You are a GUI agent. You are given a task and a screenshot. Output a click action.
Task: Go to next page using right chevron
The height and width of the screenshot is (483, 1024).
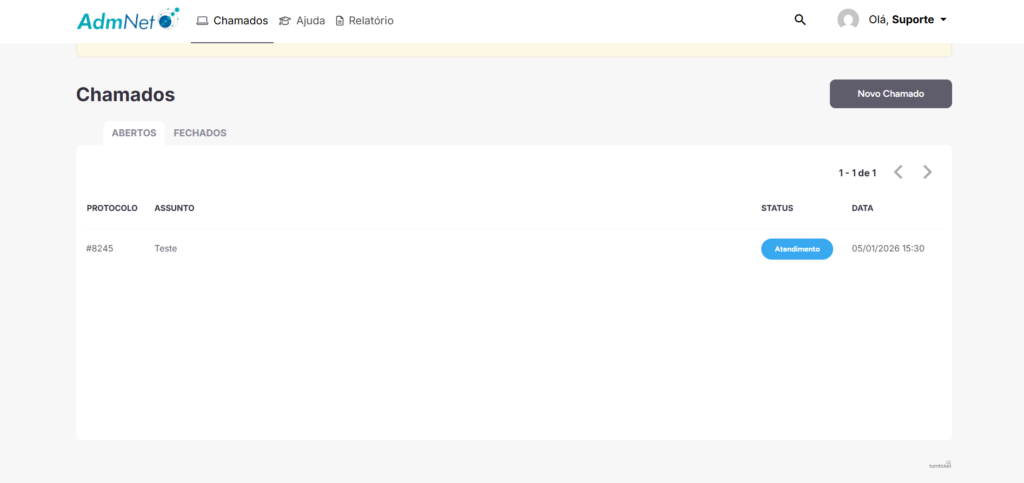point(927,172)
